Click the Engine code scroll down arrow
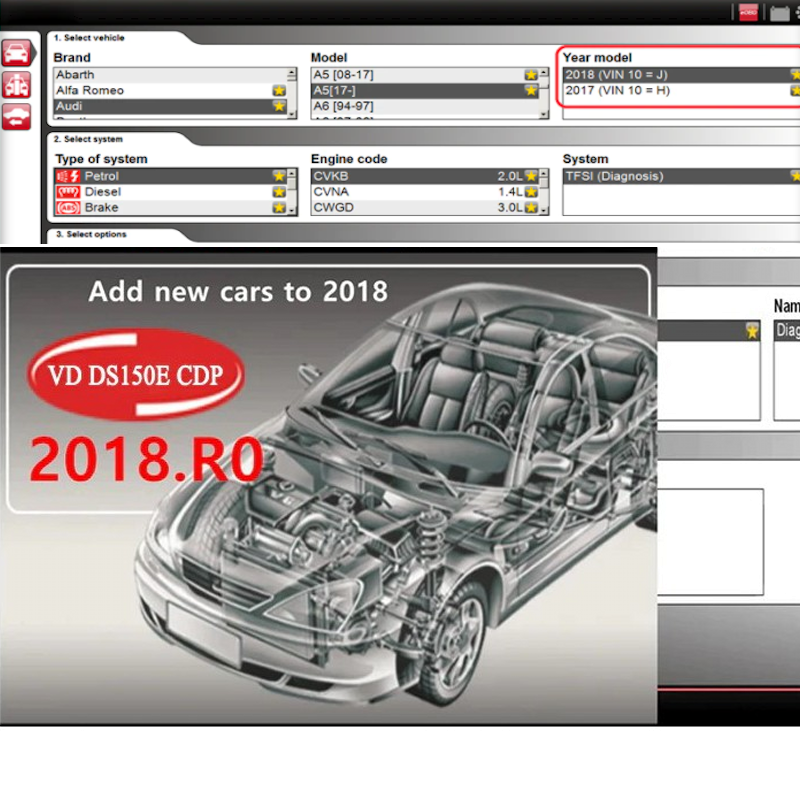The height and width of the screenshot is (800, 800). [x=544, y=210]
